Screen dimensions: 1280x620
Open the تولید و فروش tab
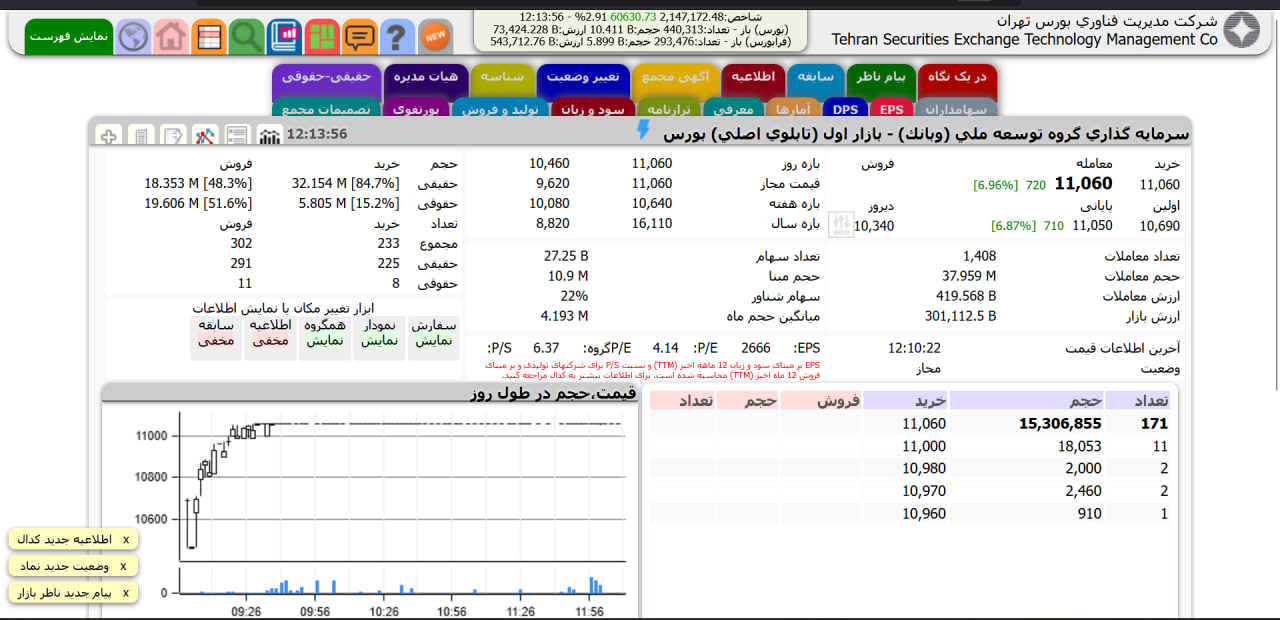click(500, 109)
